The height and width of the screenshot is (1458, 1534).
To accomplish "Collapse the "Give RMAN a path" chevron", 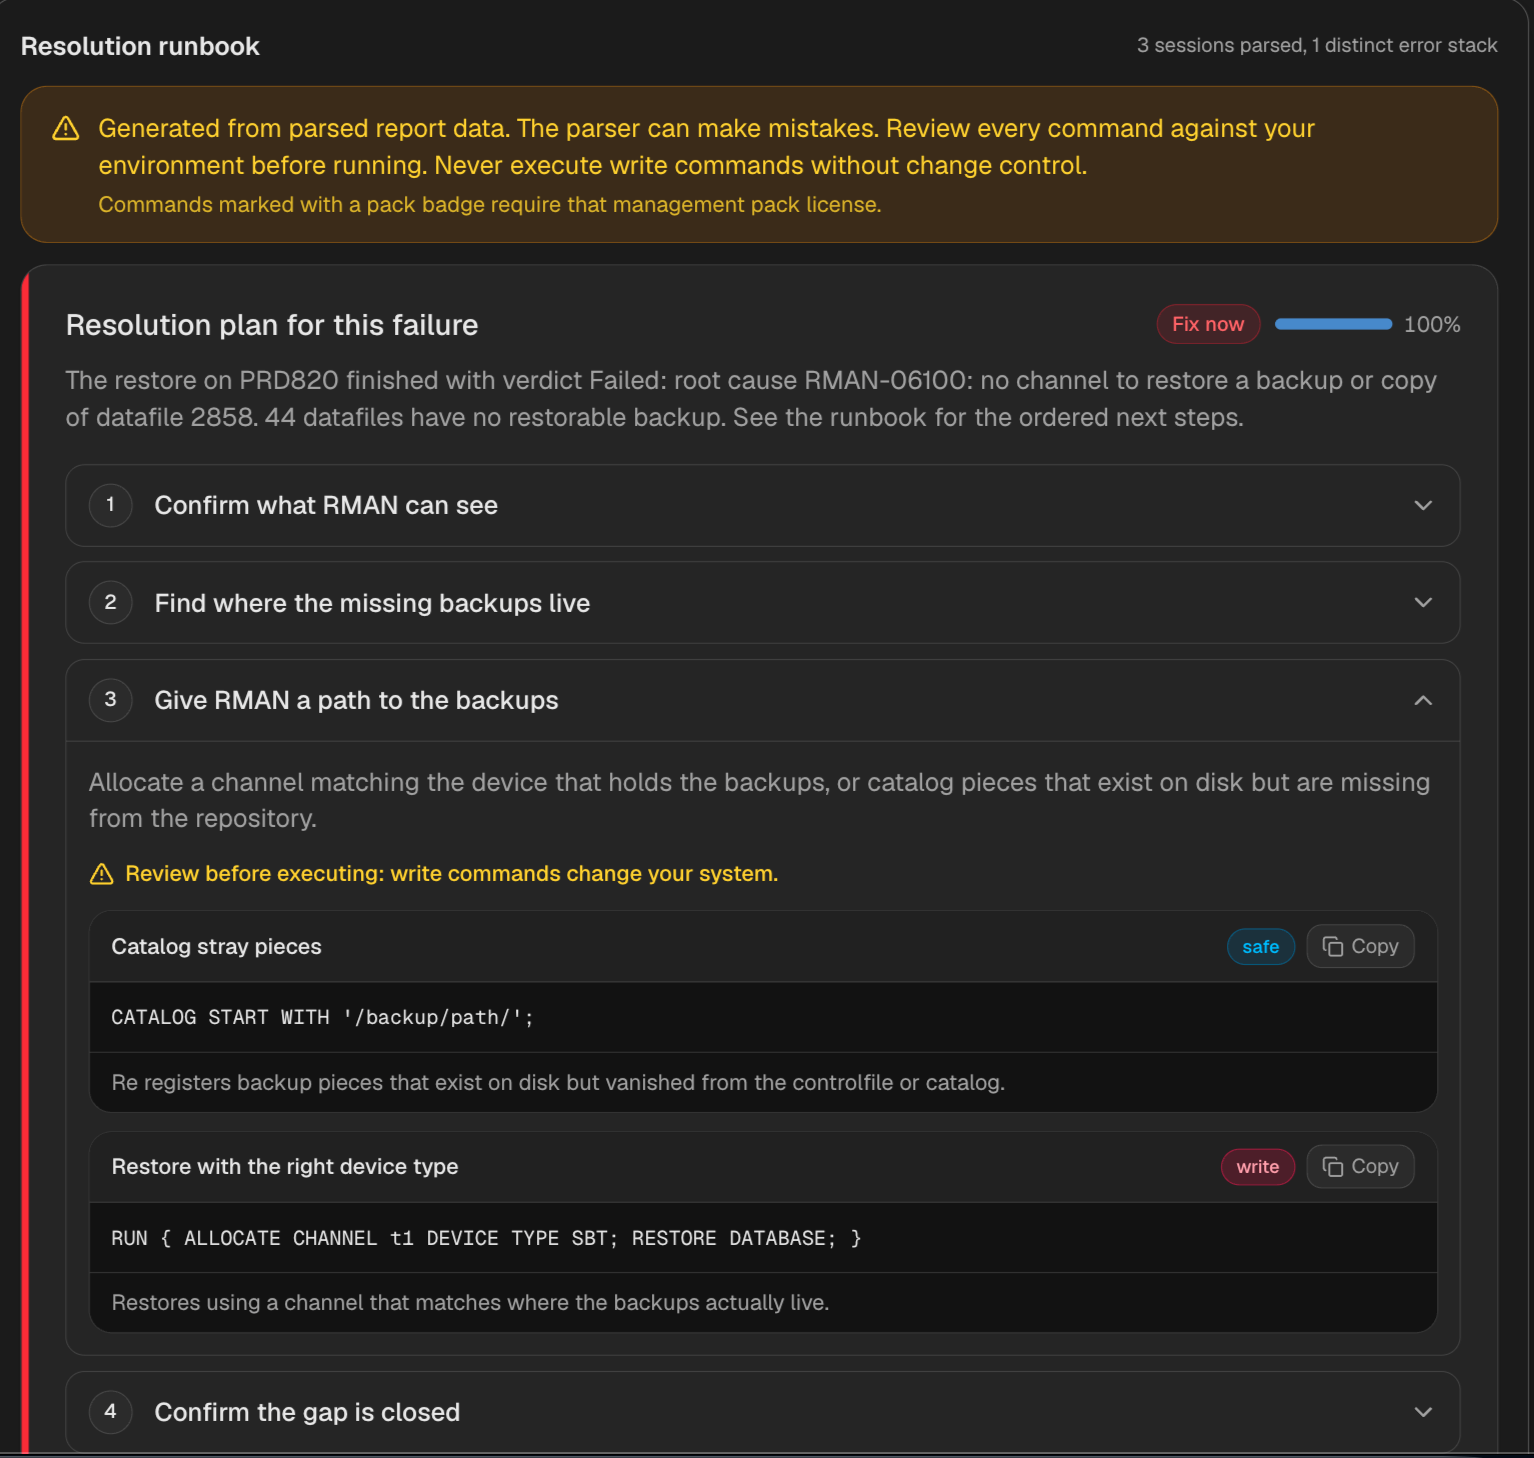I will click(1423, 700).
